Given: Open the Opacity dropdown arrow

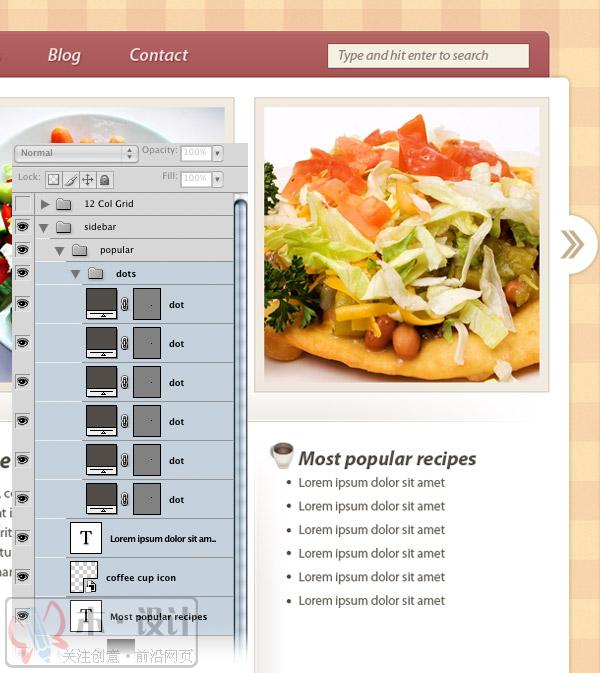Looking at the screenshot, I should [x=218, y=153].
